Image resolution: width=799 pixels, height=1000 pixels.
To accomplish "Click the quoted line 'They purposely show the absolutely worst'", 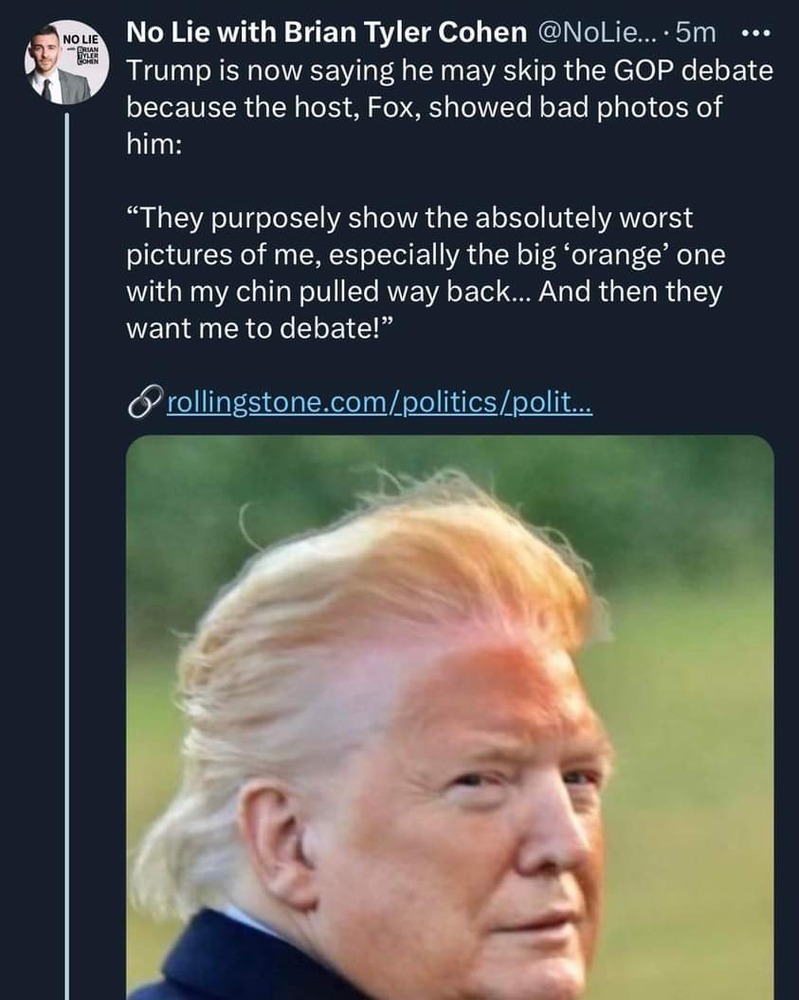I will 410,216.
